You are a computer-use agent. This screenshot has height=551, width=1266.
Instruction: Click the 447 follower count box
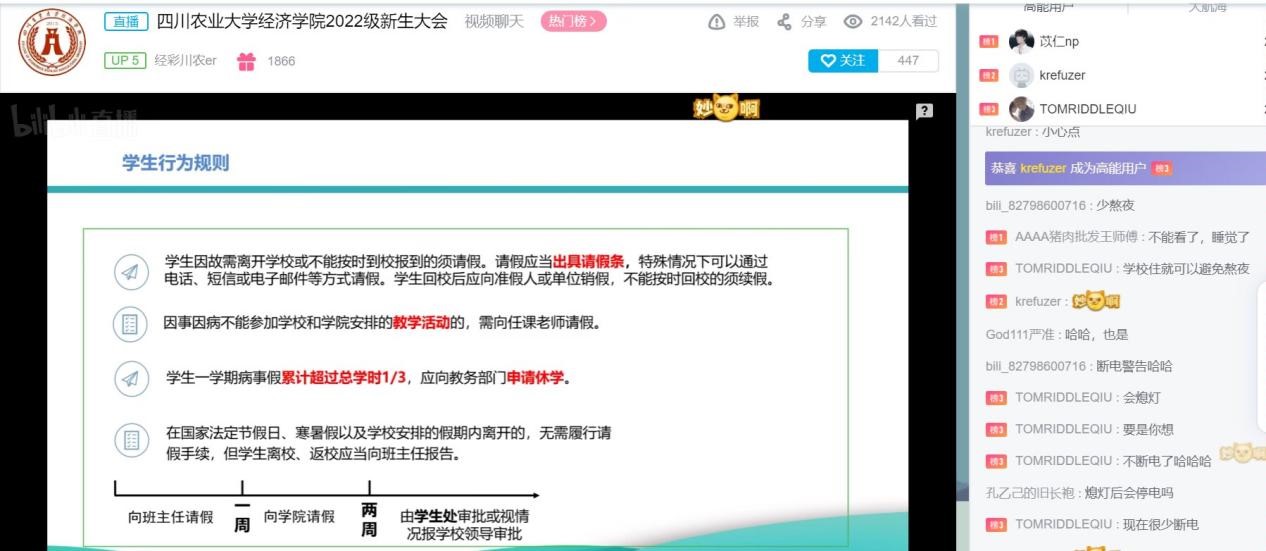pyautogui.click(x=908, y=61)
